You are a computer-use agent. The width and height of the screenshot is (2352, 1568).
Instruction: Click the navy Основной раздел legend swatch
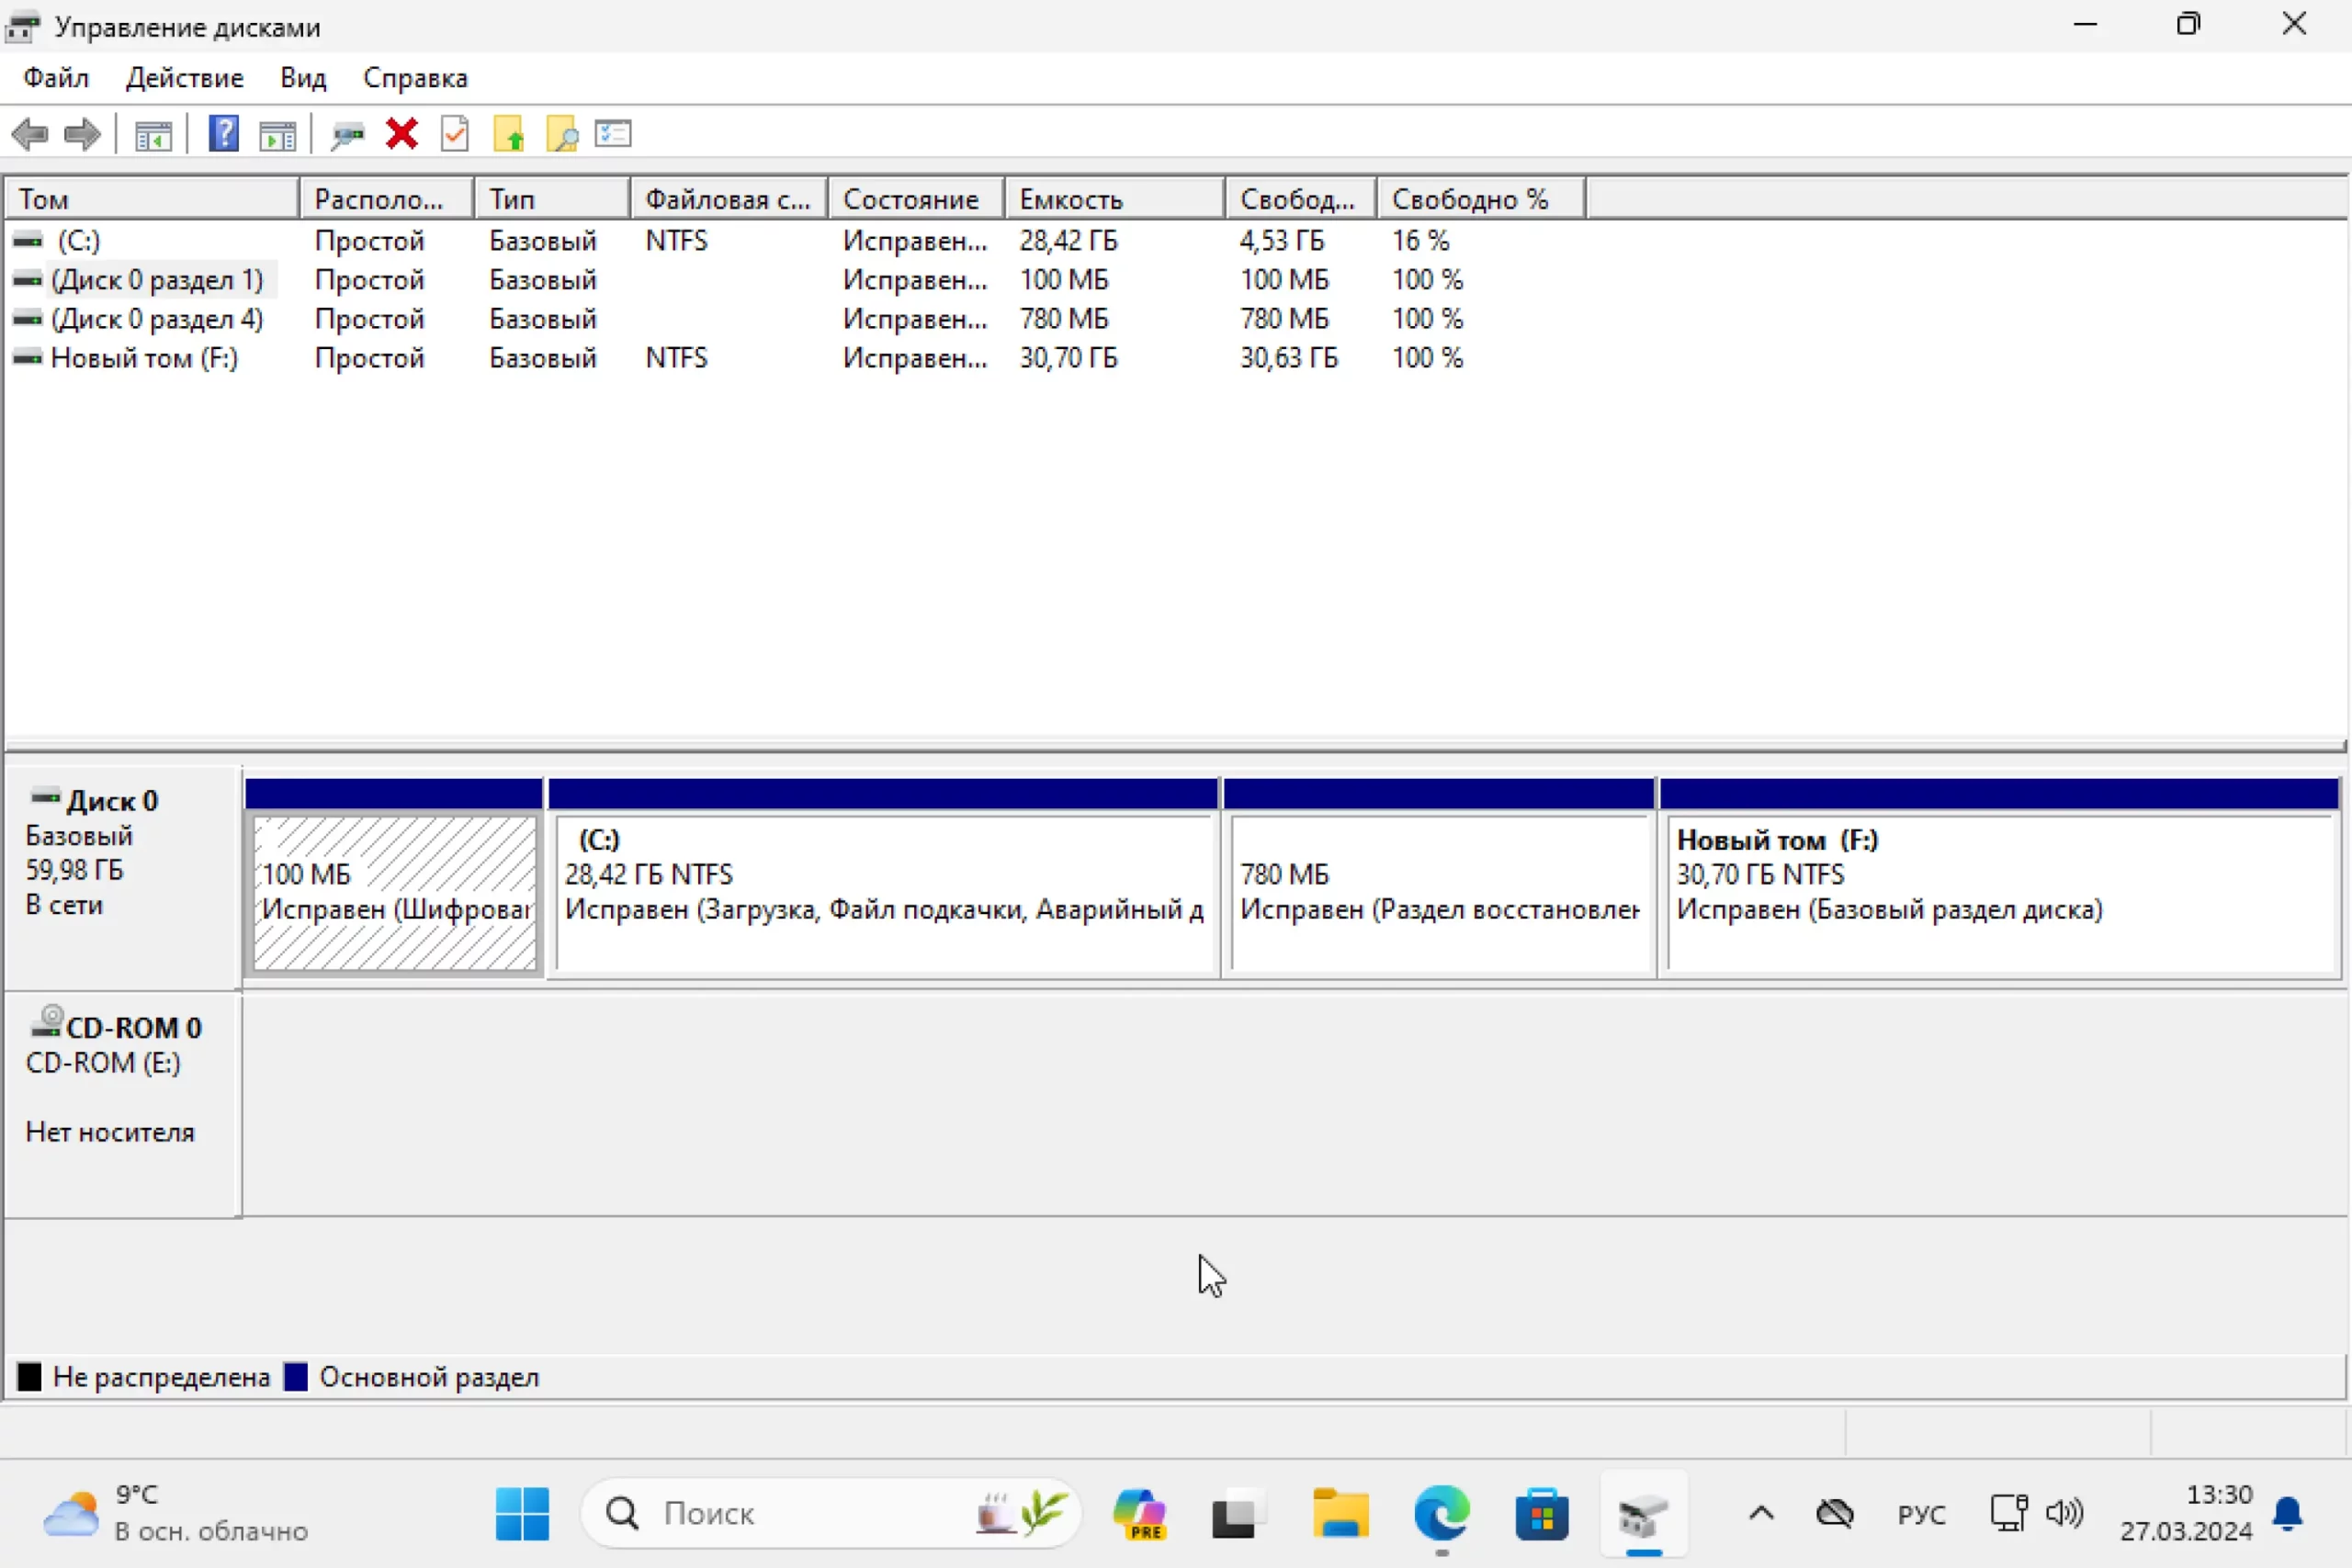(x=296, y=1377)
